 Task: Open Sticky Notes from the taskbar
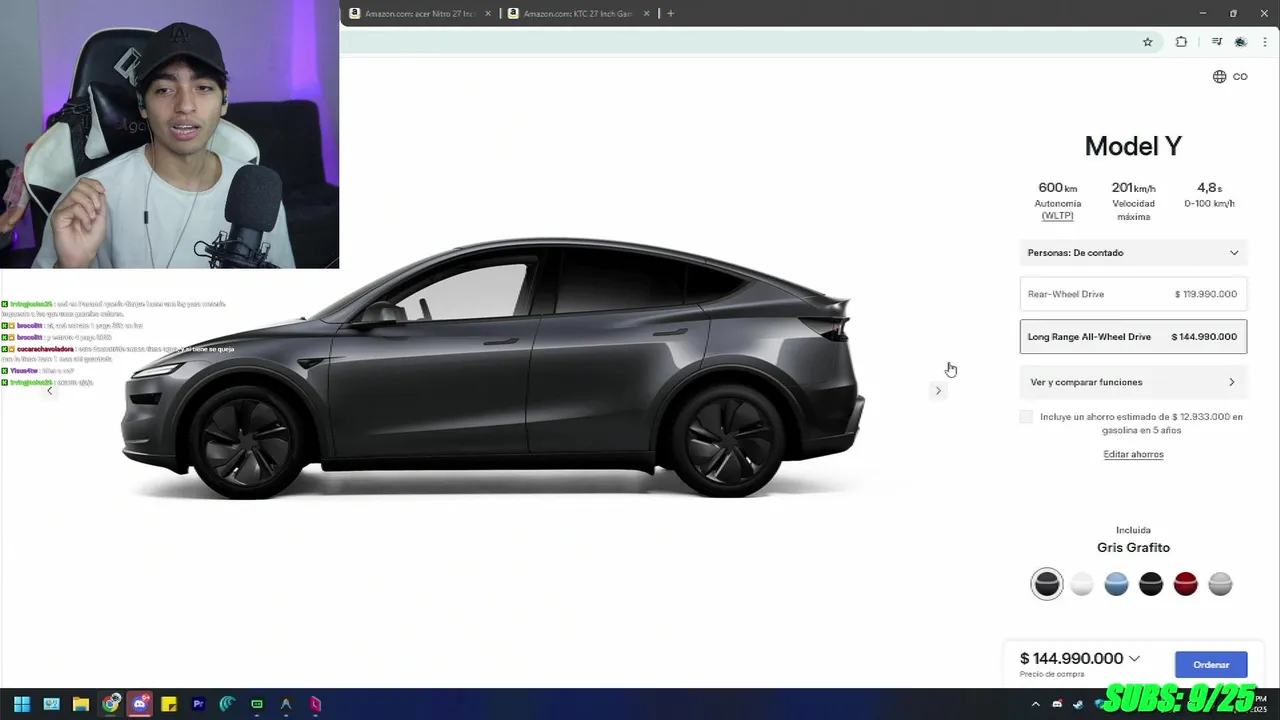[169, 704]
